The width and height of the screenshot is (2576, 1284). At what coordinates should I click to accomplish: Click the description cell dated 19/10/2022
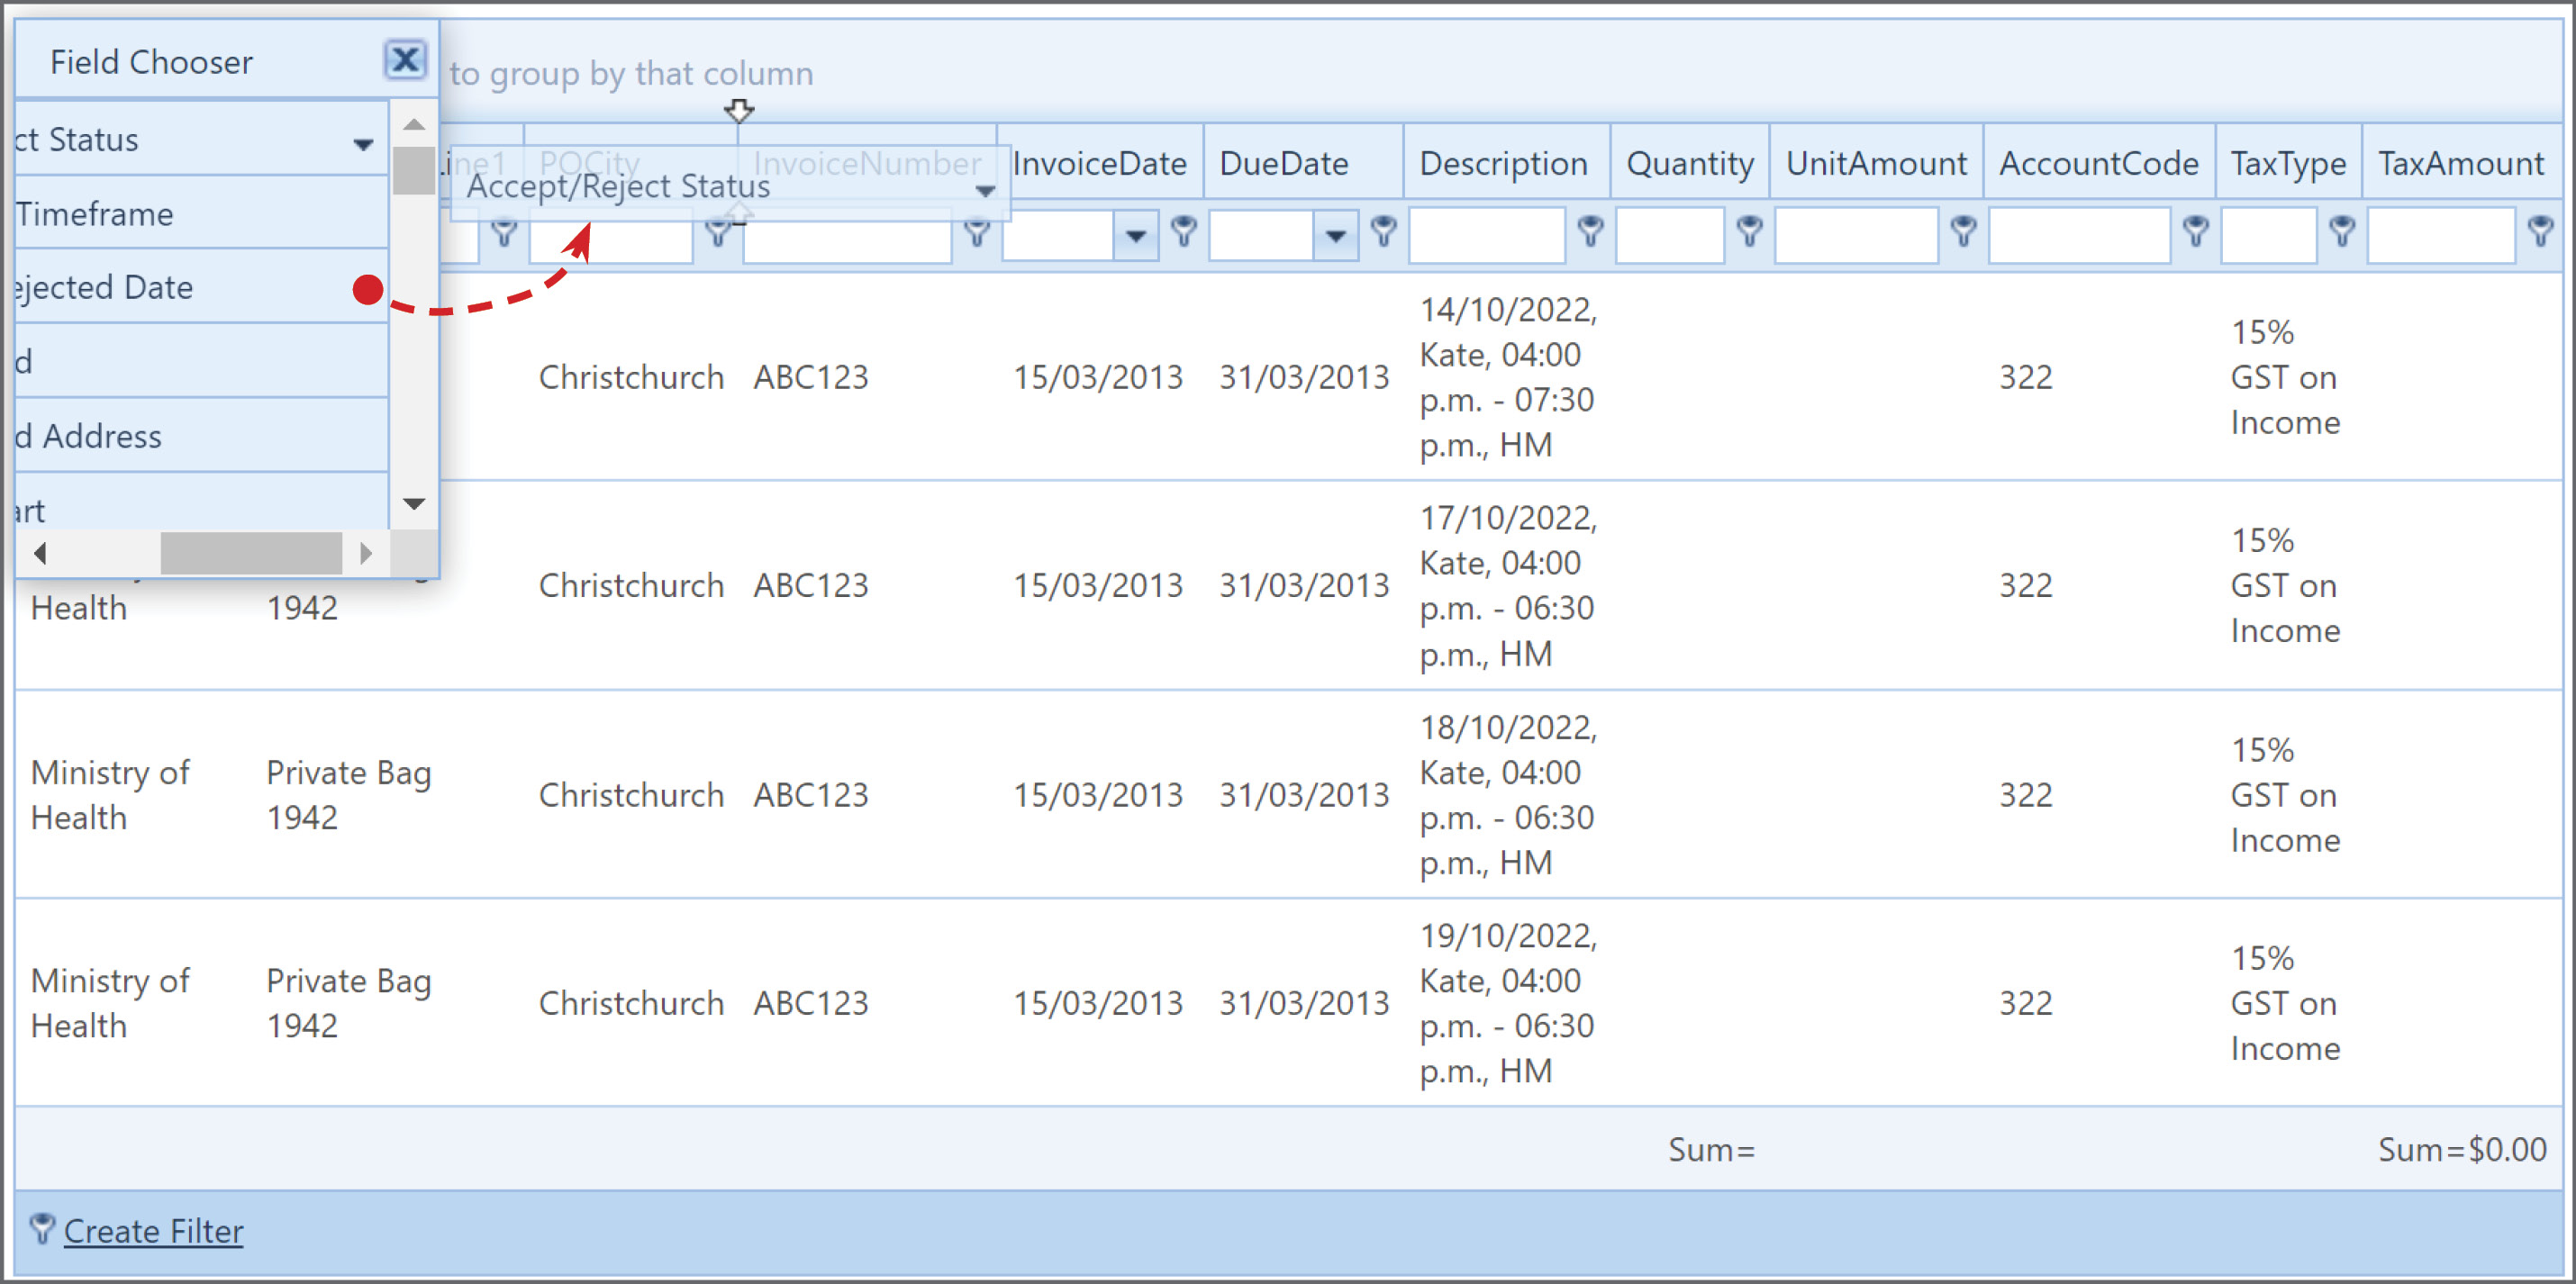(1508, 1003)
